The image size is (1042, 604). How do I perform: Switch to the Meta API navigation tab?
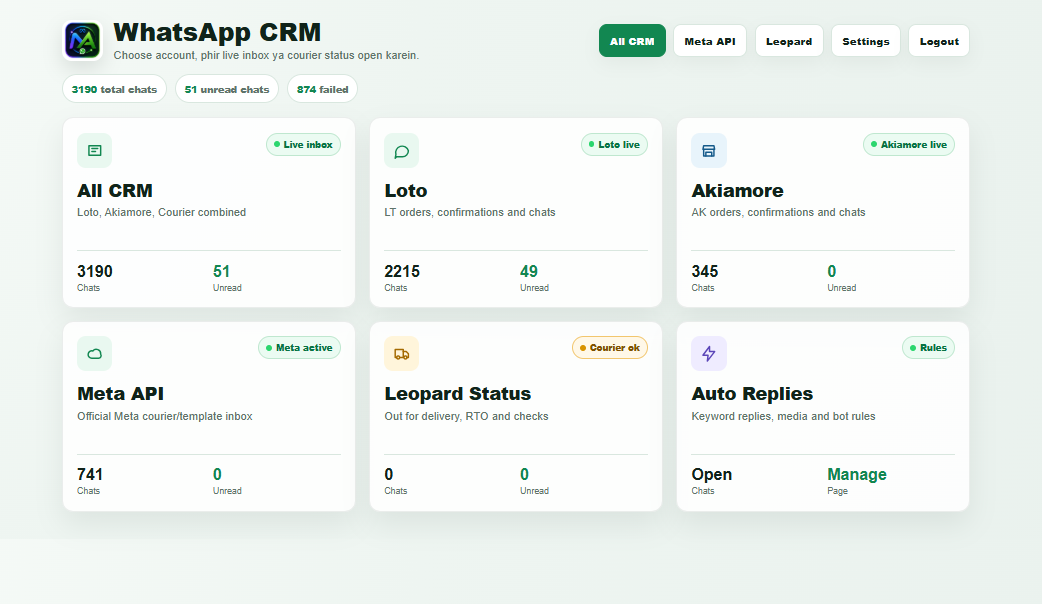coord(710,41)
